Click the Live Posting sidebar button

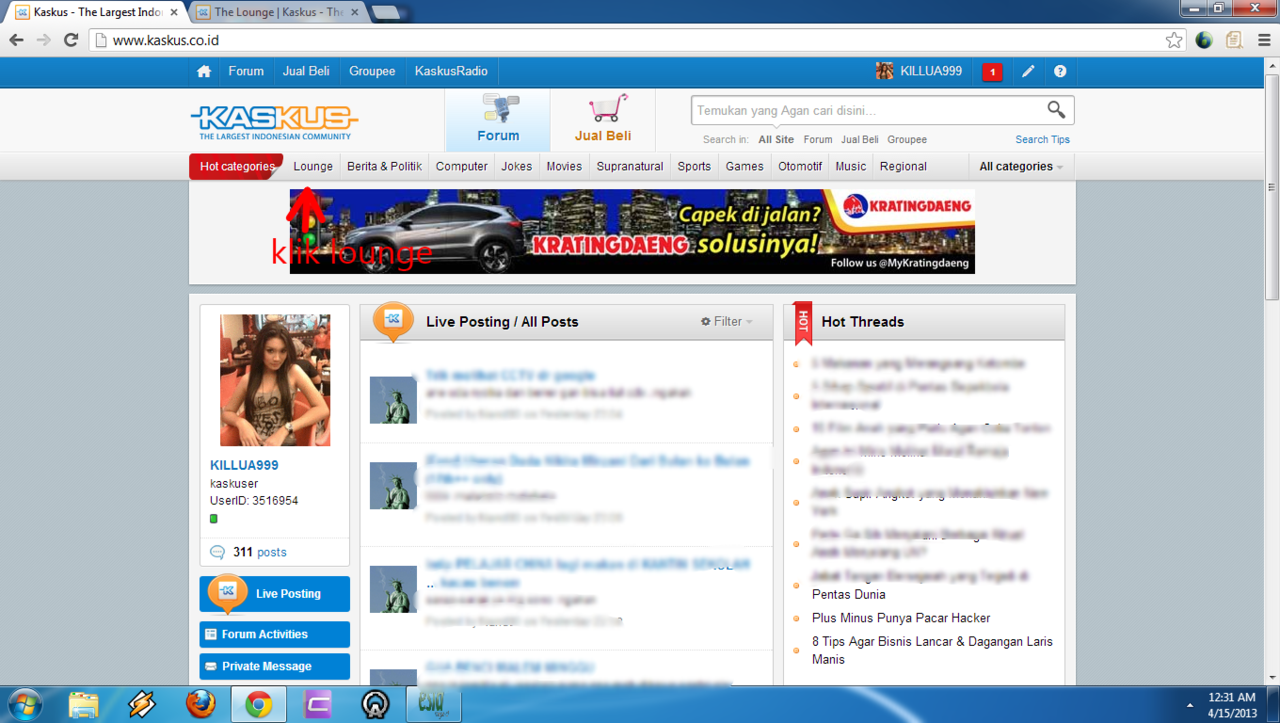(x=275, y=594)
